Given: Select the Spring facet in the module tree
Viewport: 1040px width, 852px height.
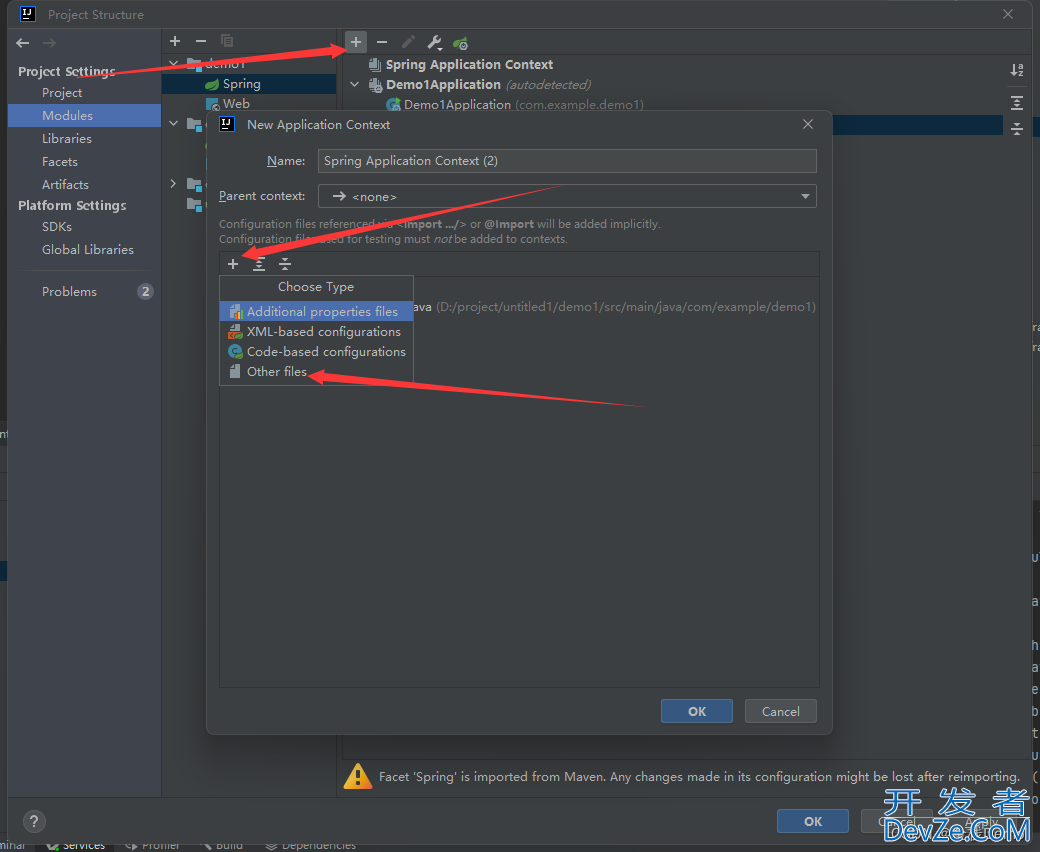Looking at the screenshot, I should click(241, 84).
